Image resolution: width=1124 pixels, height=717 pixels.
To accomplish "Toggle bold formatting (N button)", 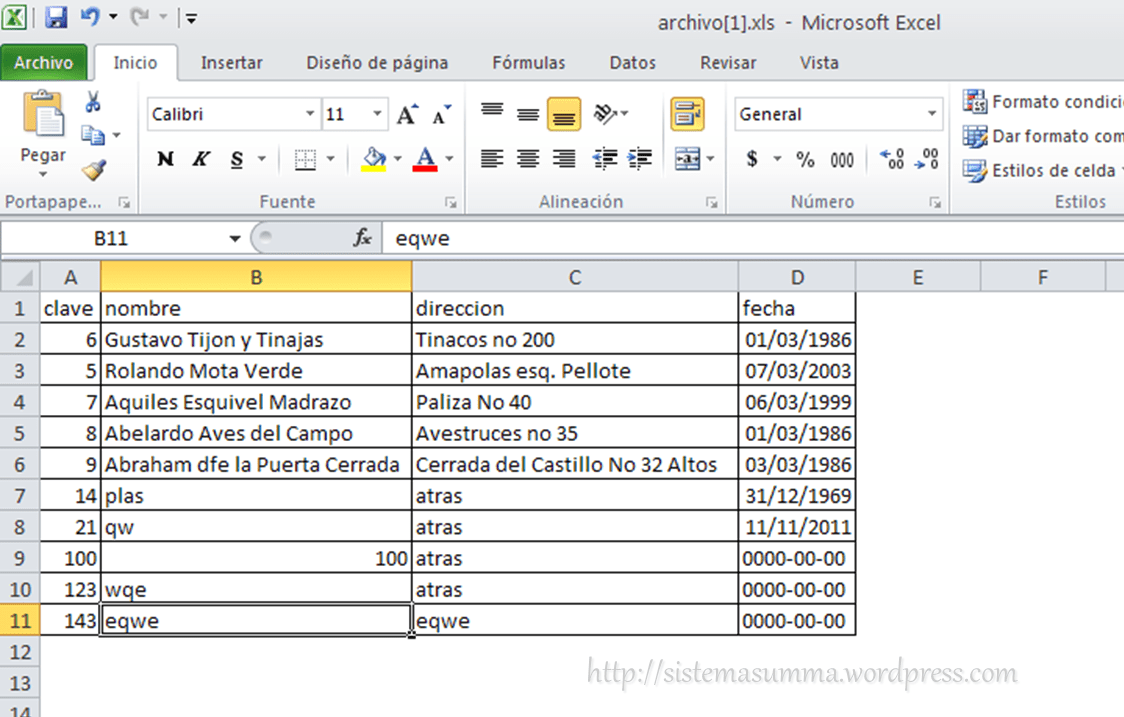I will pos(166,159).
